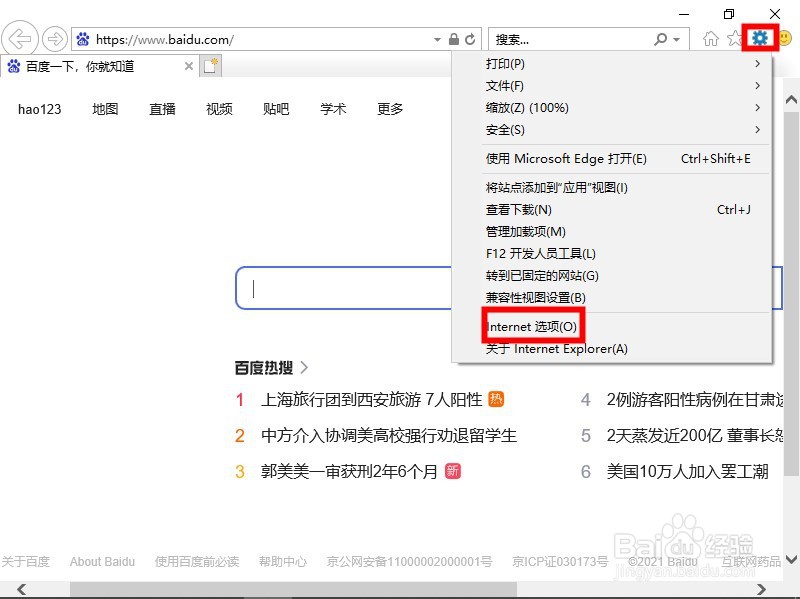Open hot search starting 2天蒸发近200亿
Screen dimensions: 800x599
pyautogui.click(x=694, y=435)
